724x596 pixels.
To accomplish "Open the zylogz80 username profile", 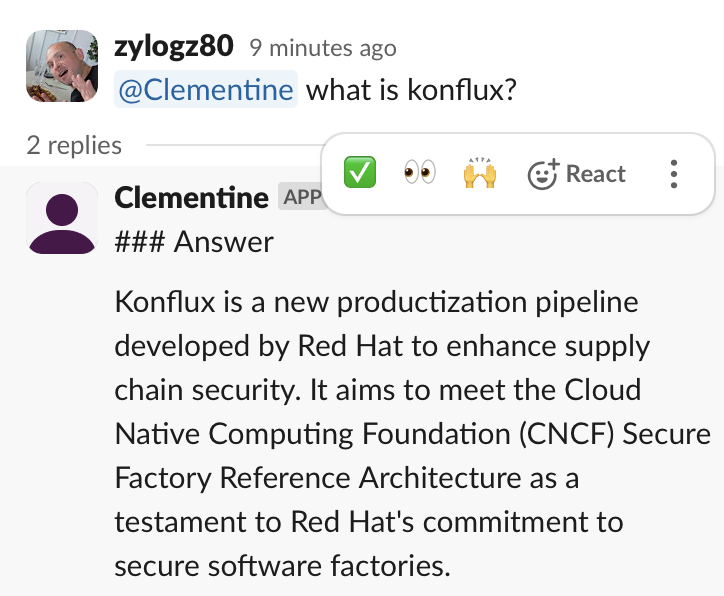I will [175, 46].
